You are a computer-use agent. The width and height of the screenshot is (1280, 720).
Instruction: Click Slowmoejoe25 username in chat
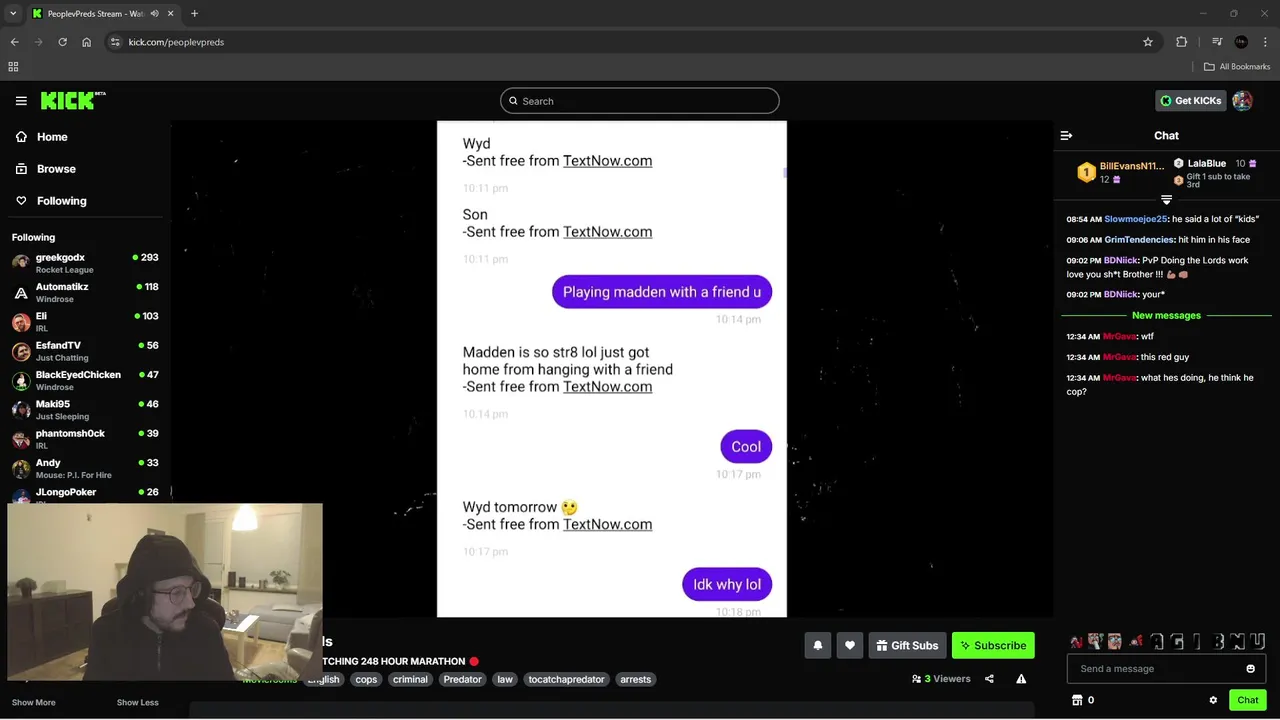coord(1136,219)
